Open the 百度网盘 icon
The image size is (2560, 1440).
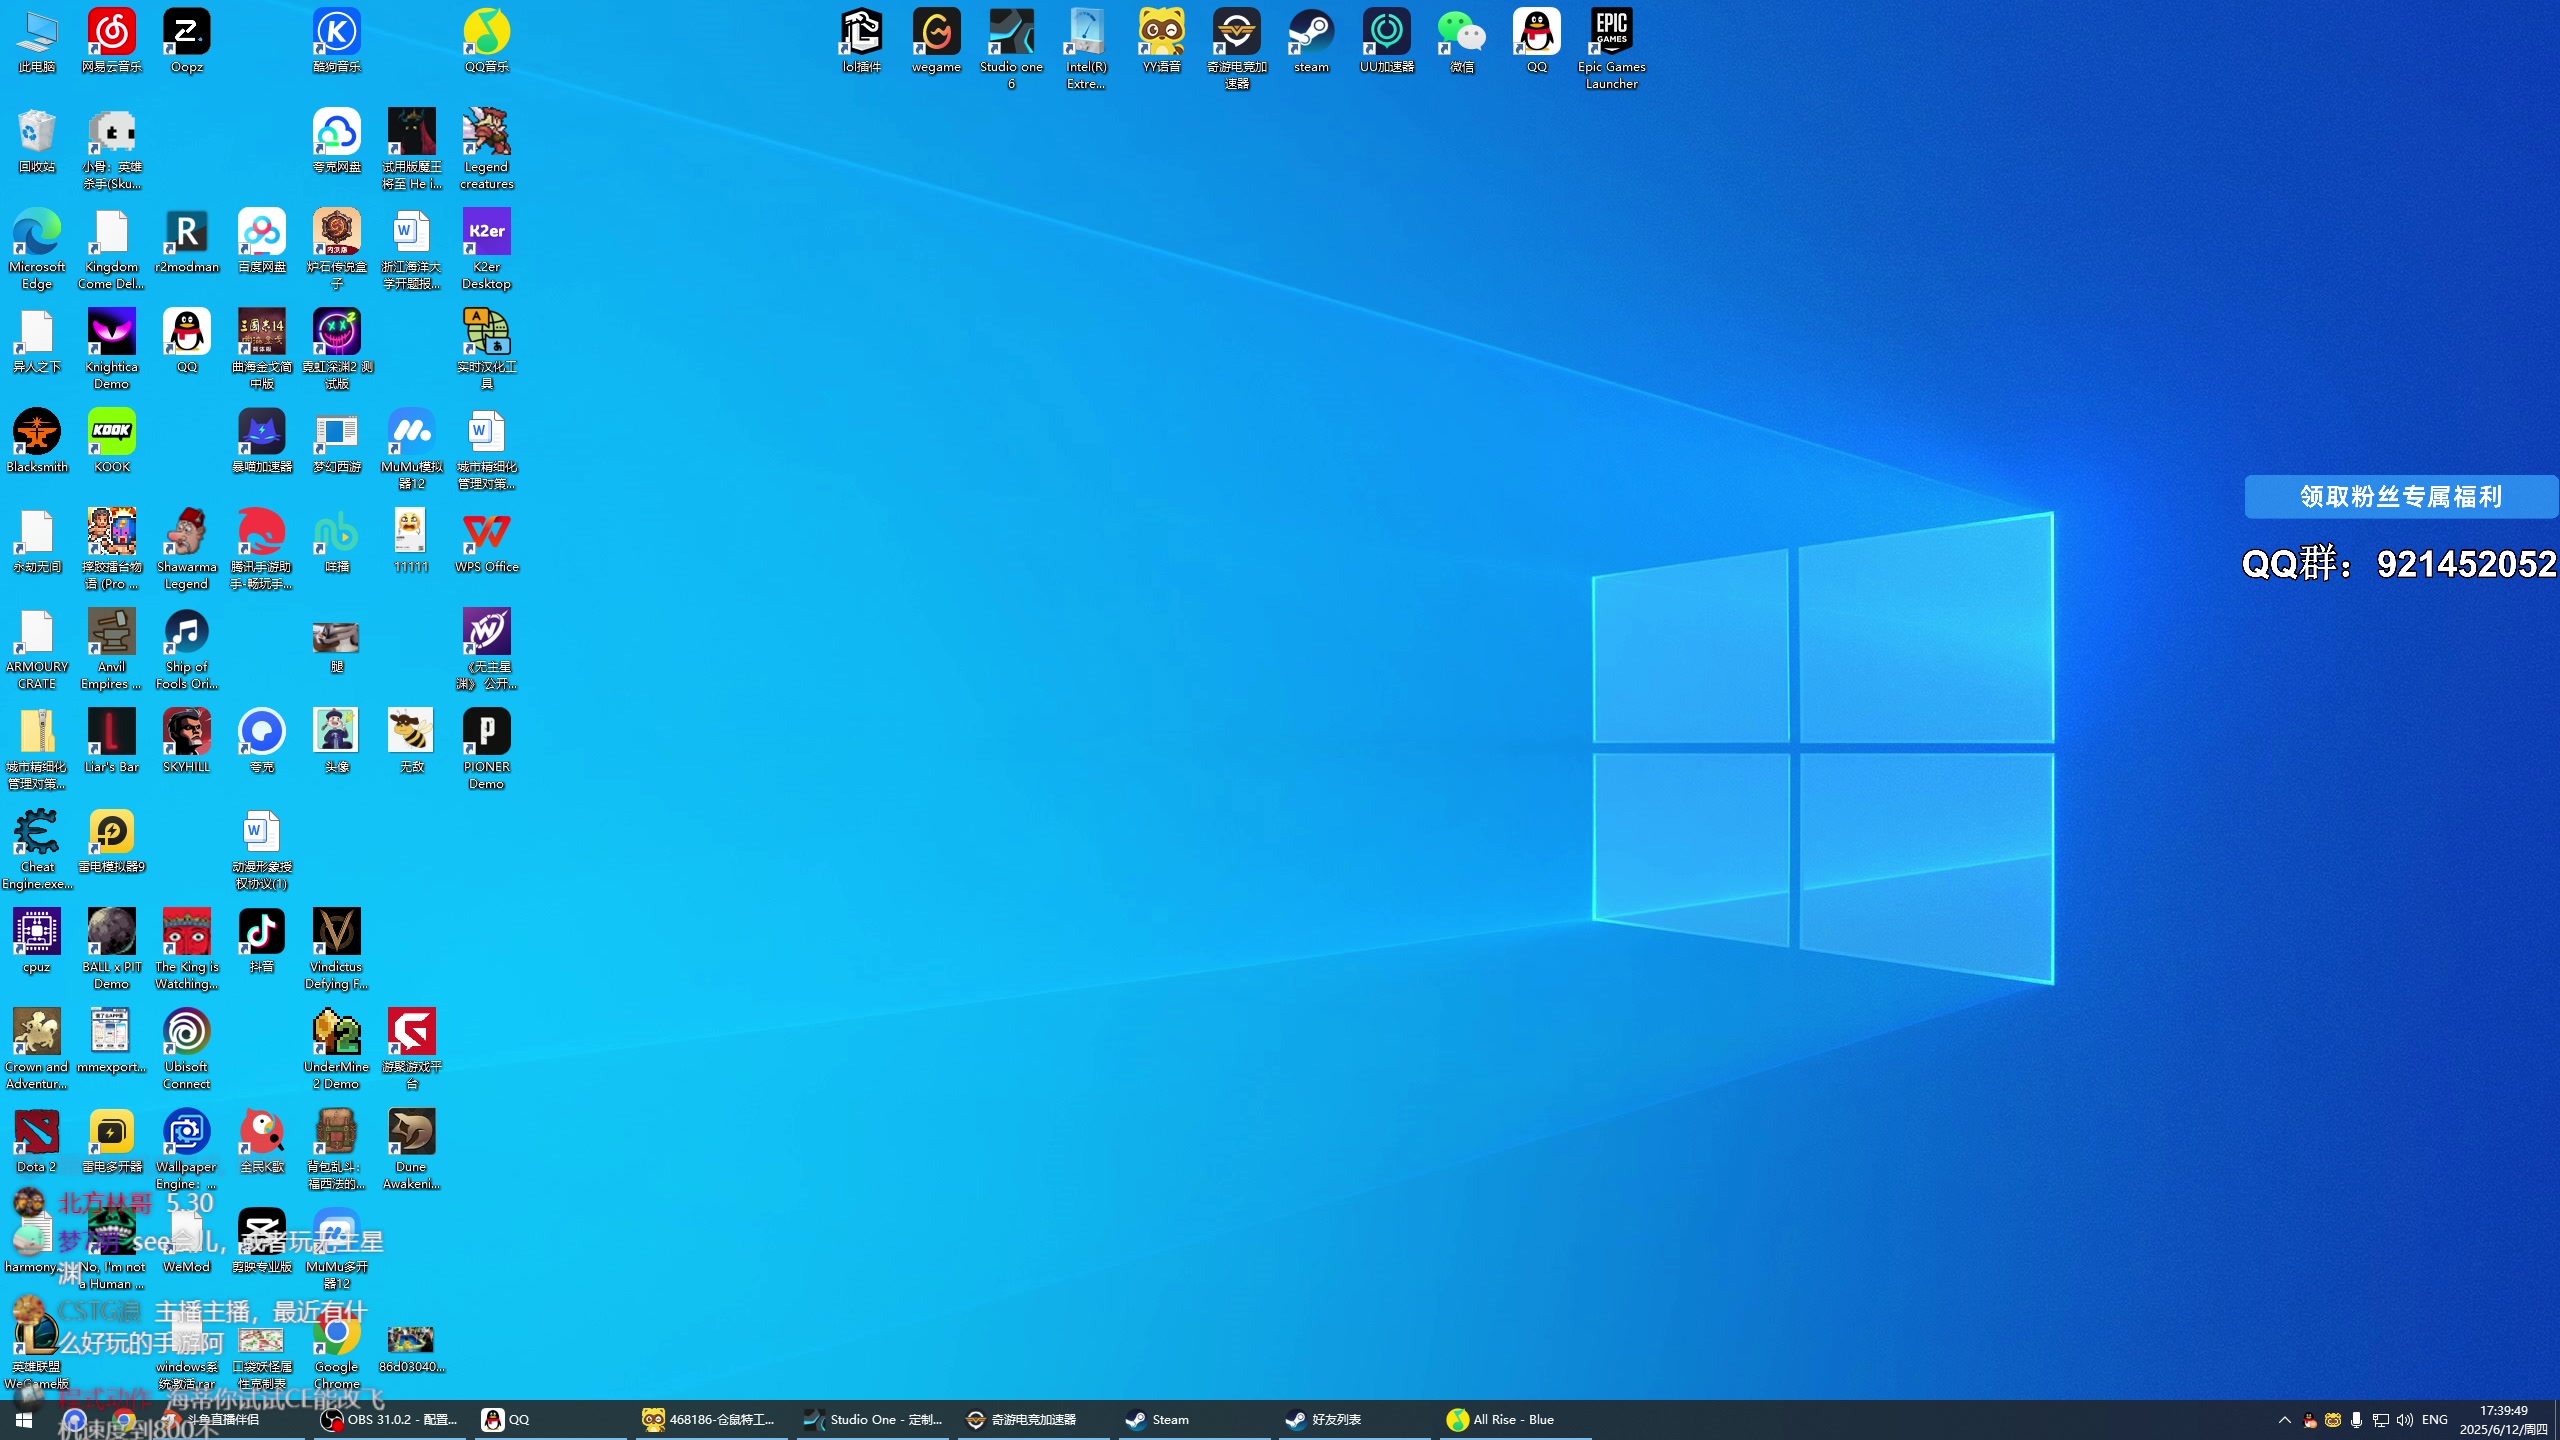[x=261, y=241]
